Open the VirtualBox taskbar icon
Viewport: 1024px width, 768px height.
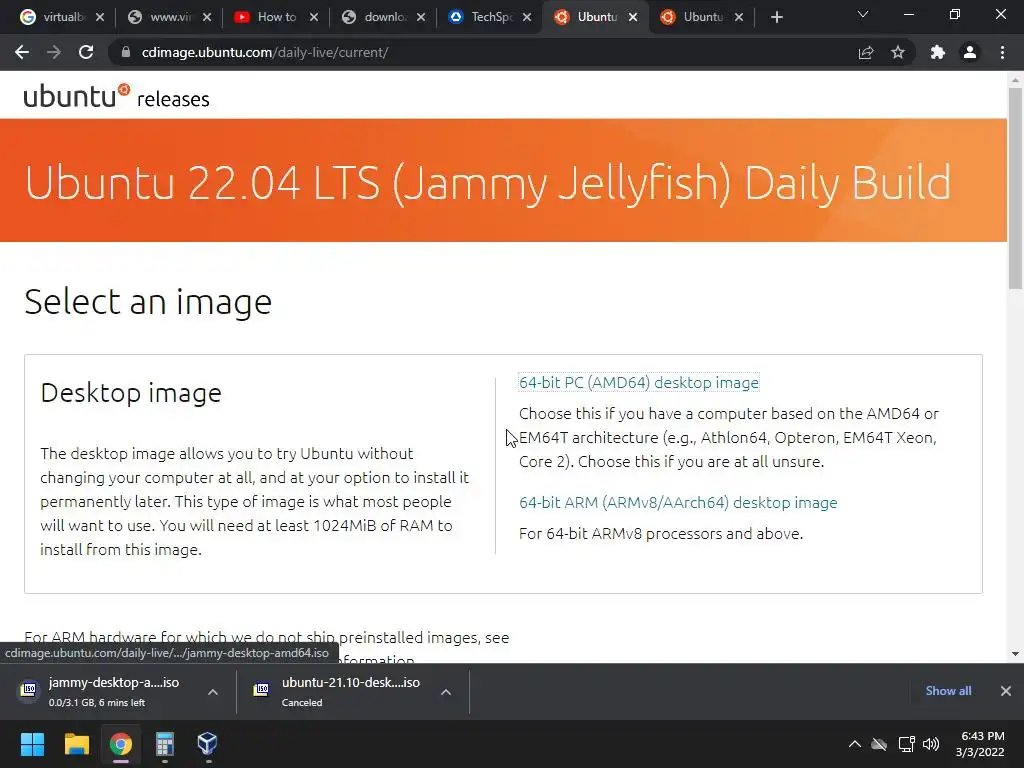tap(208, 744)
